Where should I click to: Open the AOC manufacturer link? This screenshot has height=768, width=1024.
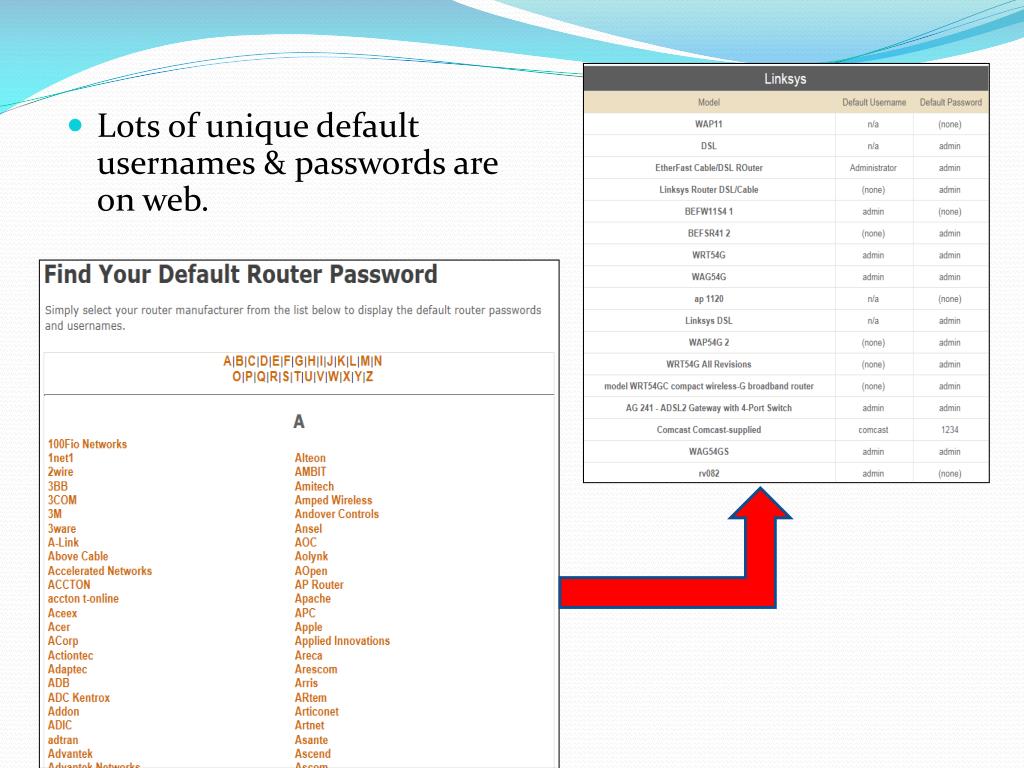(x=306, y=543)
